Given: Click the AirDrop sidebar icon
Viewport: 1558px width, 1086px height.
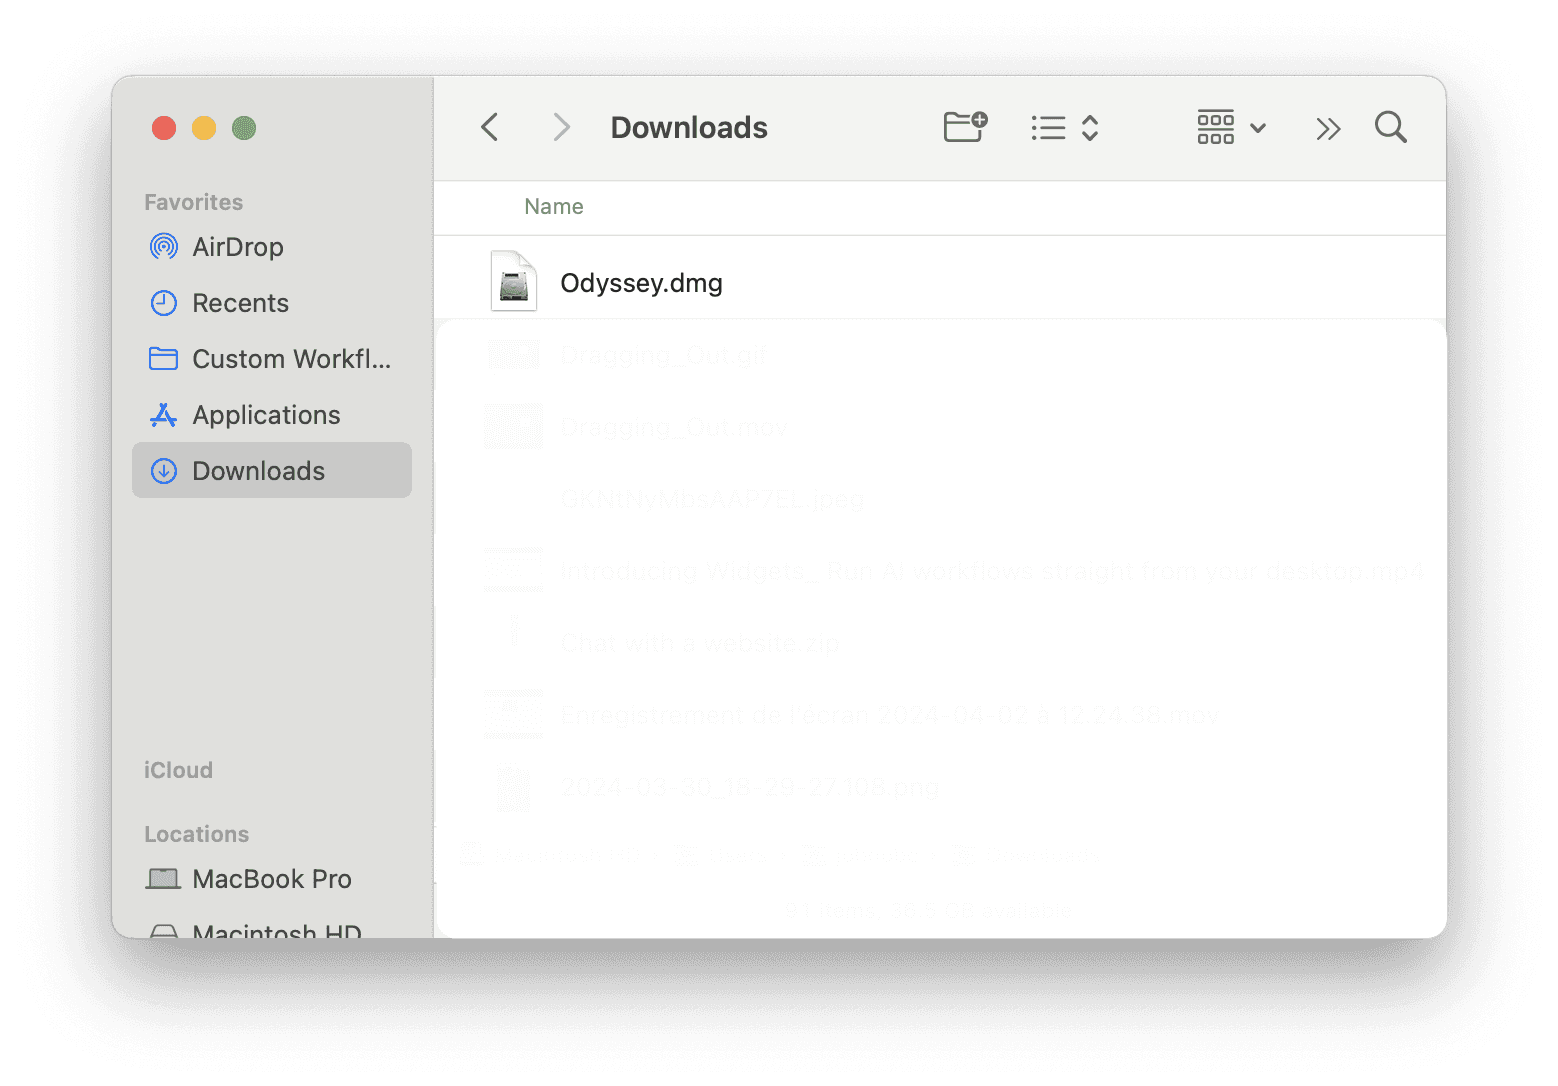Looking at the screenshot, I should 164,246.
